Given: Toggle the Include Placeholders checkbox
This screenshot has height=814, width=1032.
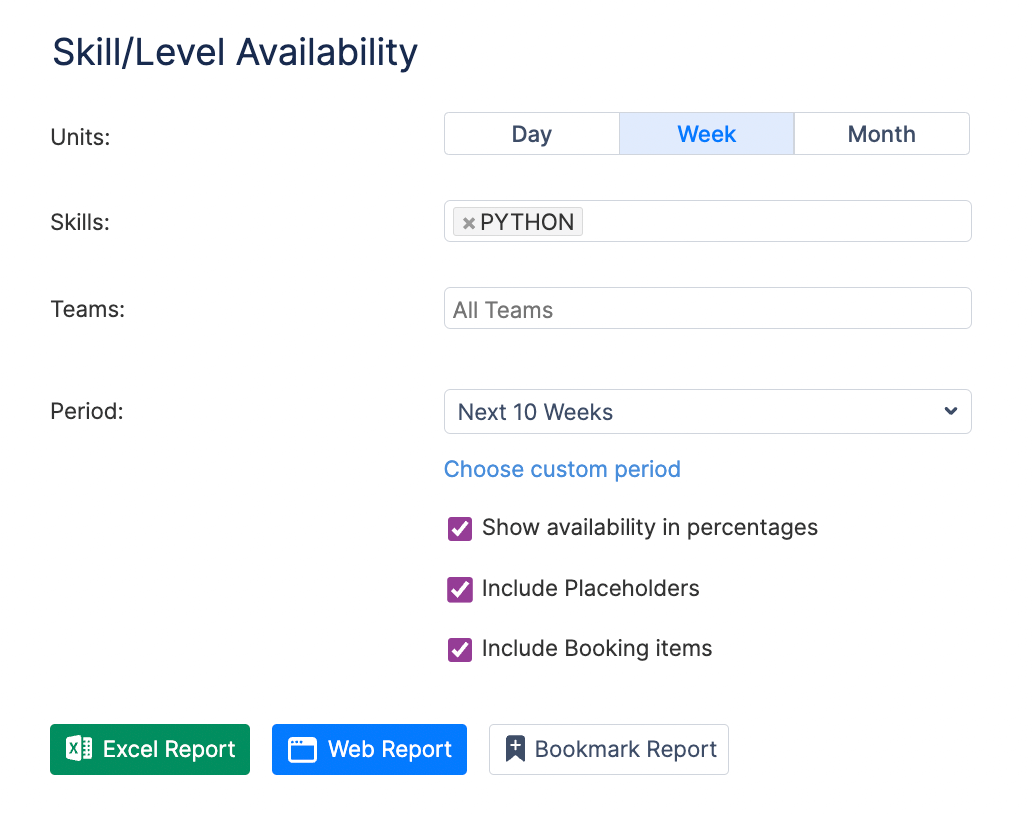Looking at the screenshot, I should (x=460, y=589).
